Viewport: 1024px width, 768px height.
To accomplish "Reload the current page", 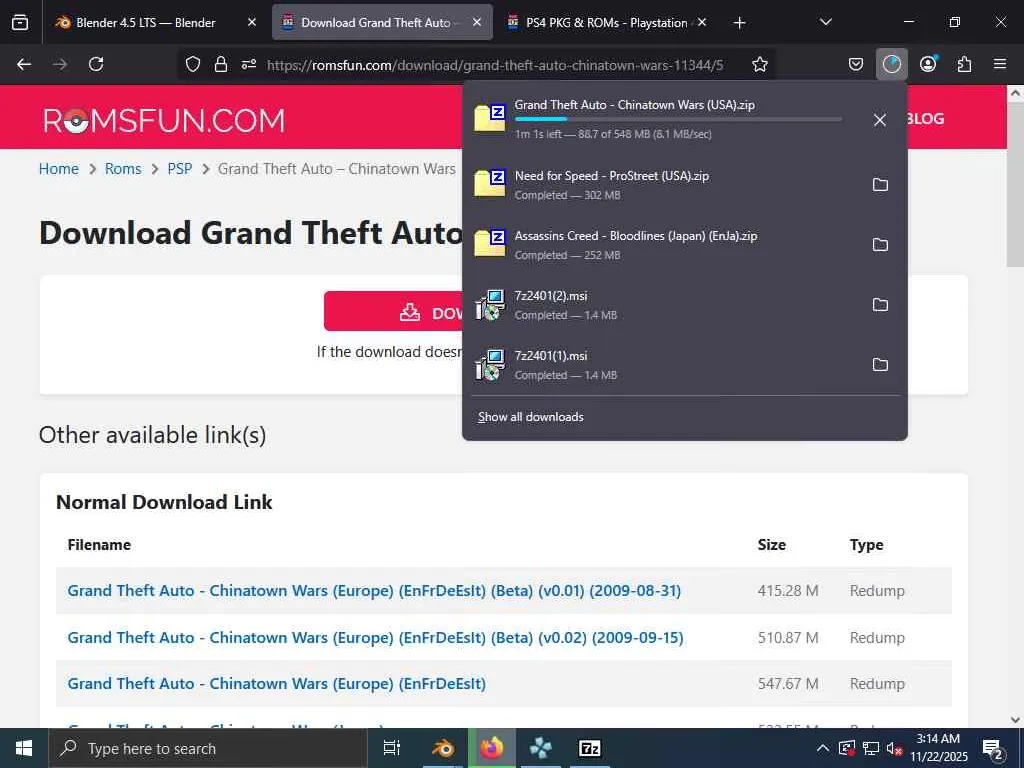I will 96,64.
